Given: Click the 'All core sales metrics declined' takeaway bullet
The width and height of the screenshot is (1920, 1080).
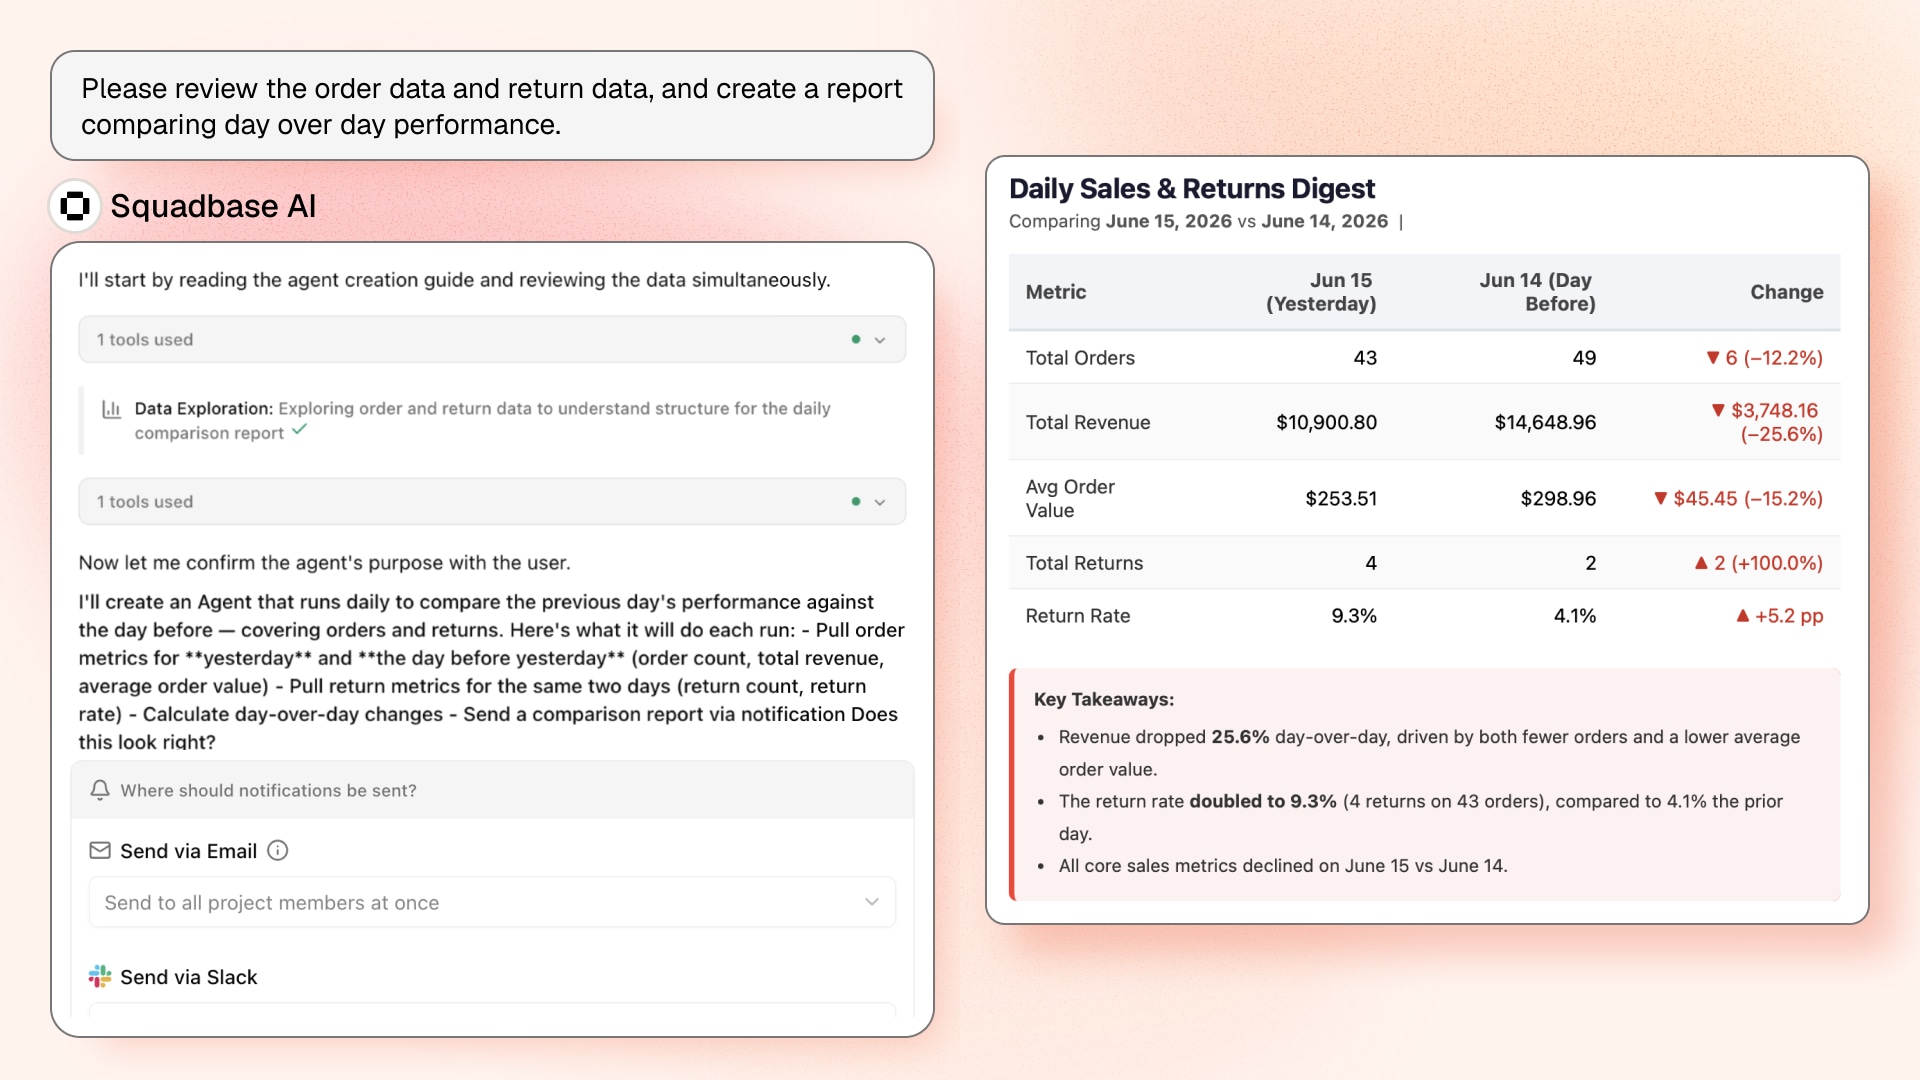Looking at the screenshot, I should coord(1283,866).
